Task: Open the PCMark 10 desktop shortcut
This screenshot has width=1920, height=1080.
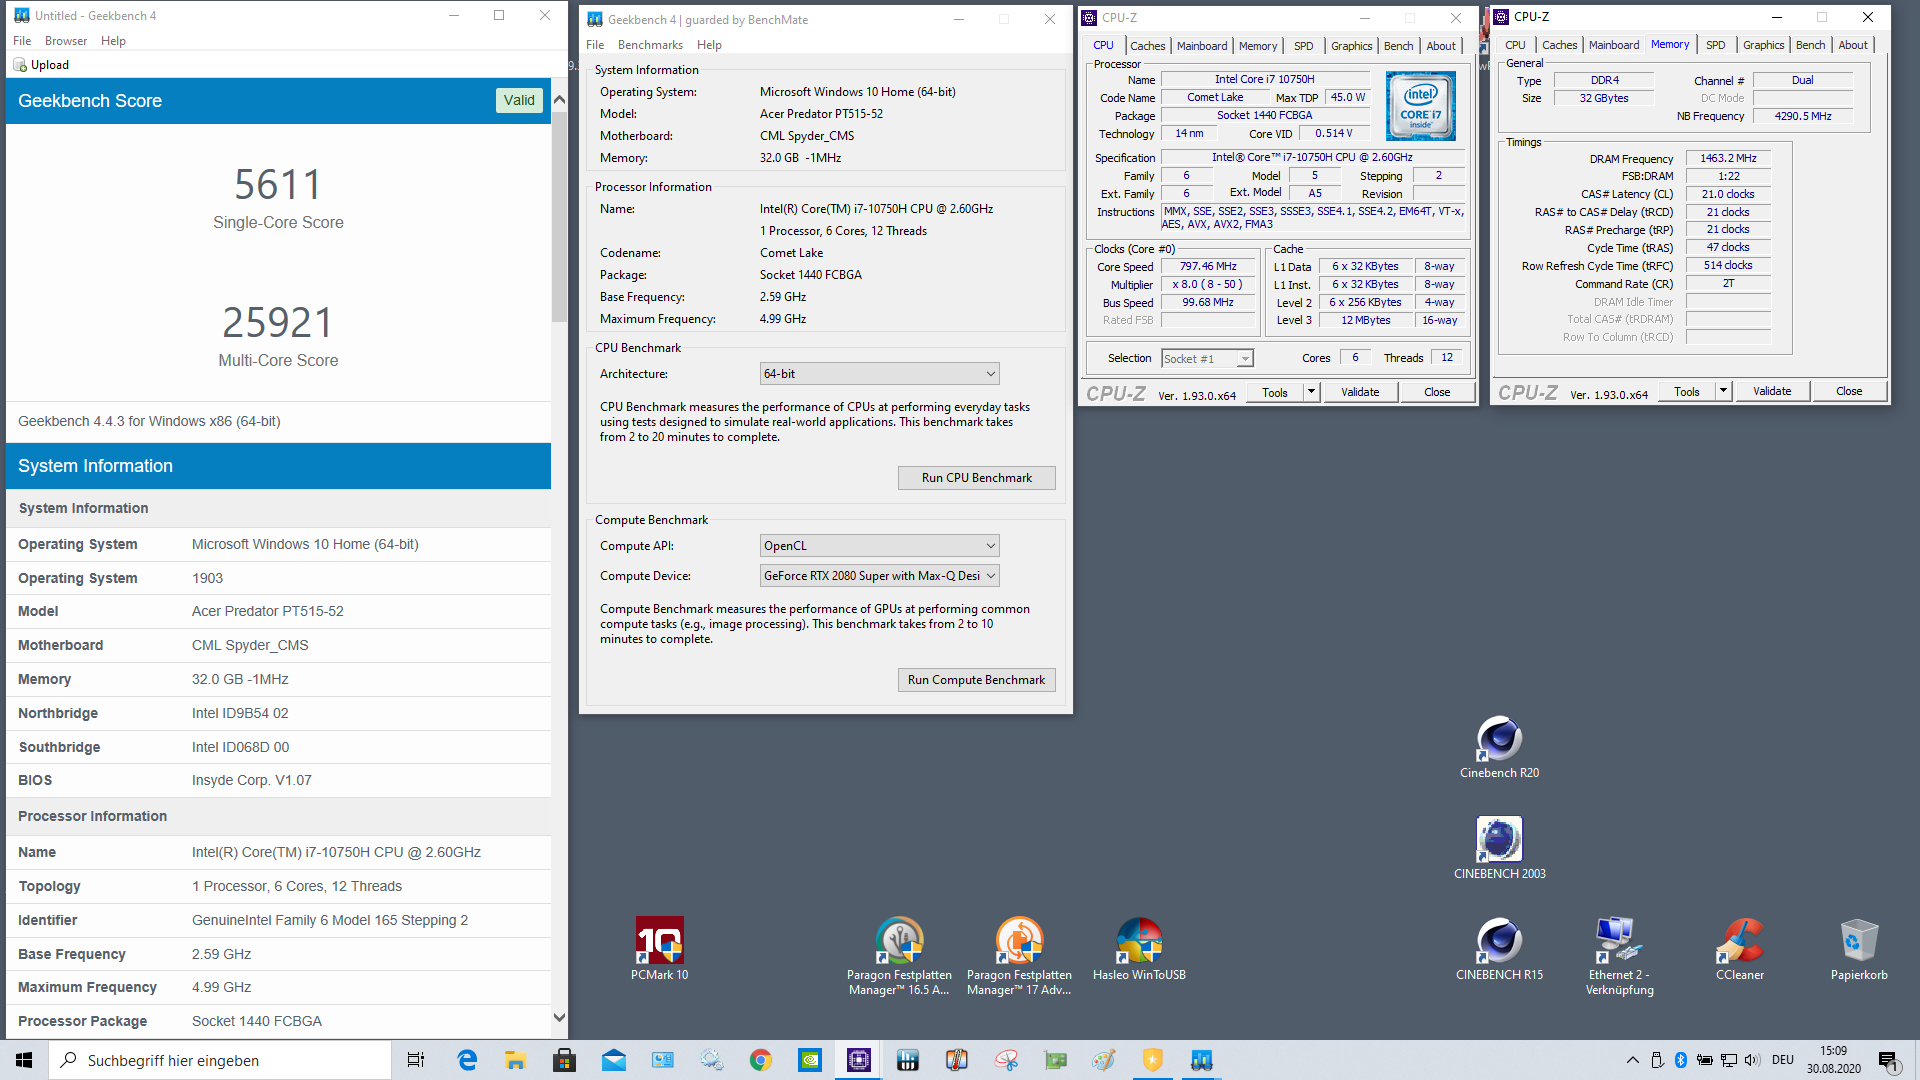Action: tap(659, 949)
